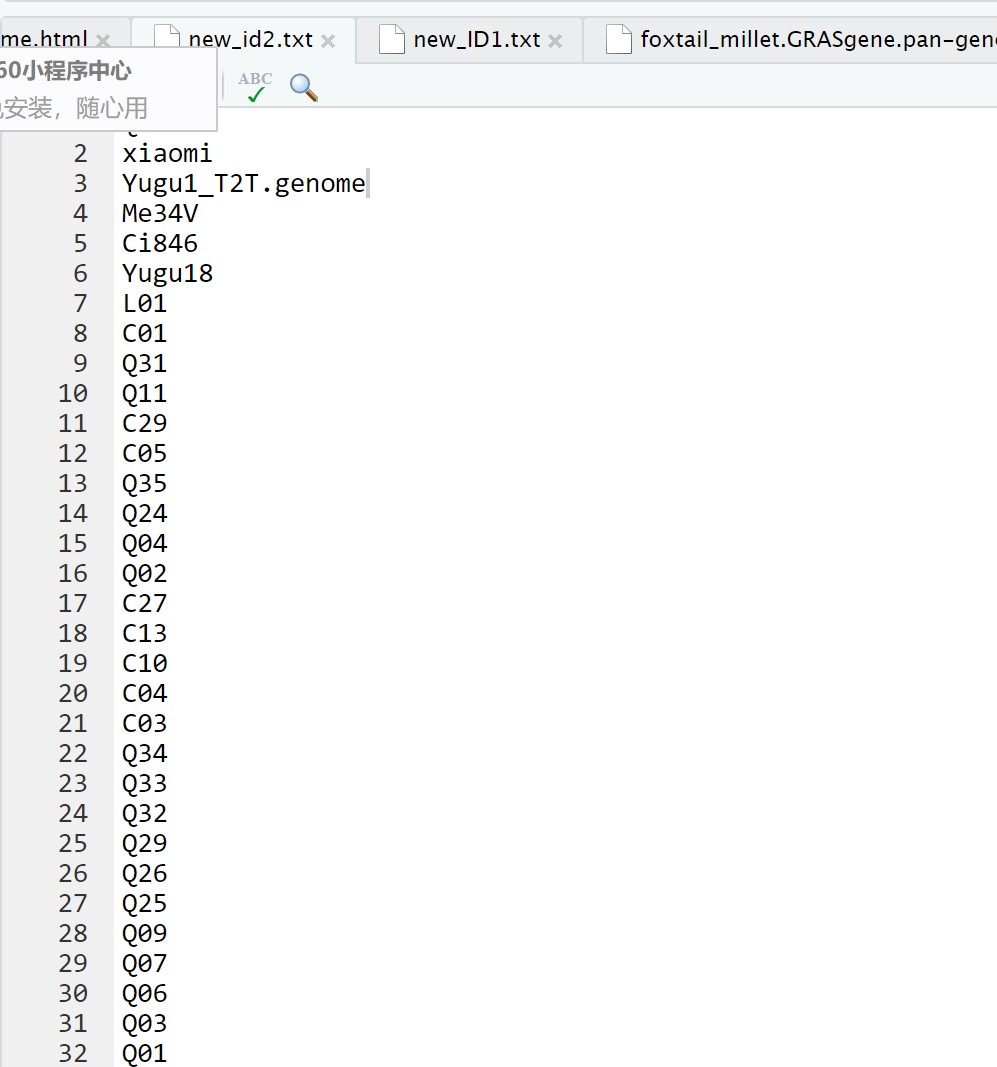
Task: Click the text 'C10'
Action: tap(144, 663)
